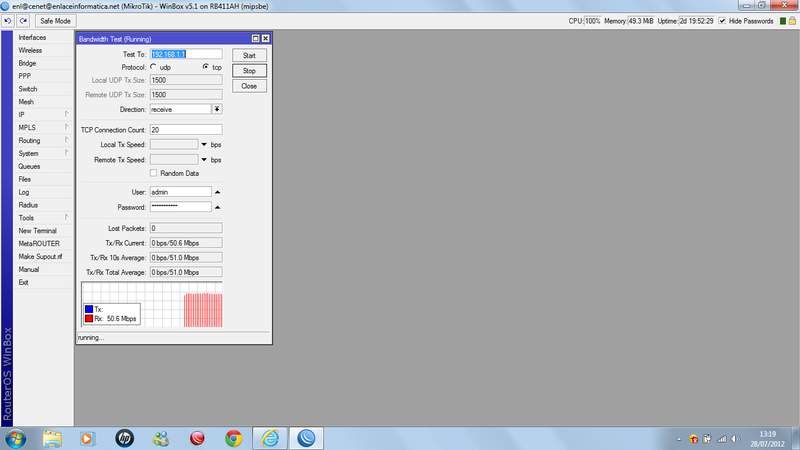800x450 pixels.
Task: Click the WinBox taskbar icon
Action: [306, 438]
